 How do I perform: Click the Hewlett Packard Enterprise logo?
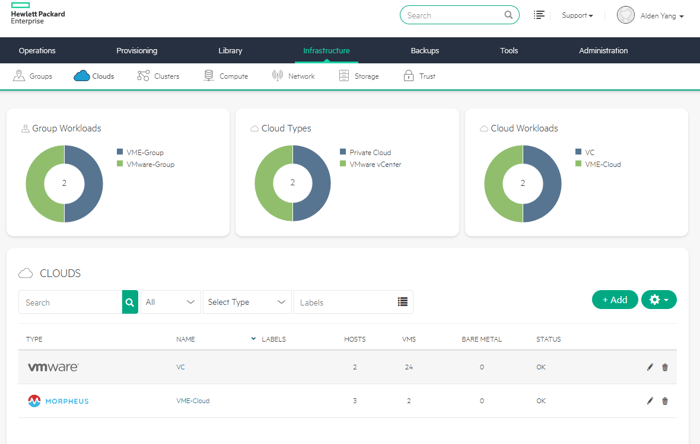pyautogui.click(x=38, y=13)
